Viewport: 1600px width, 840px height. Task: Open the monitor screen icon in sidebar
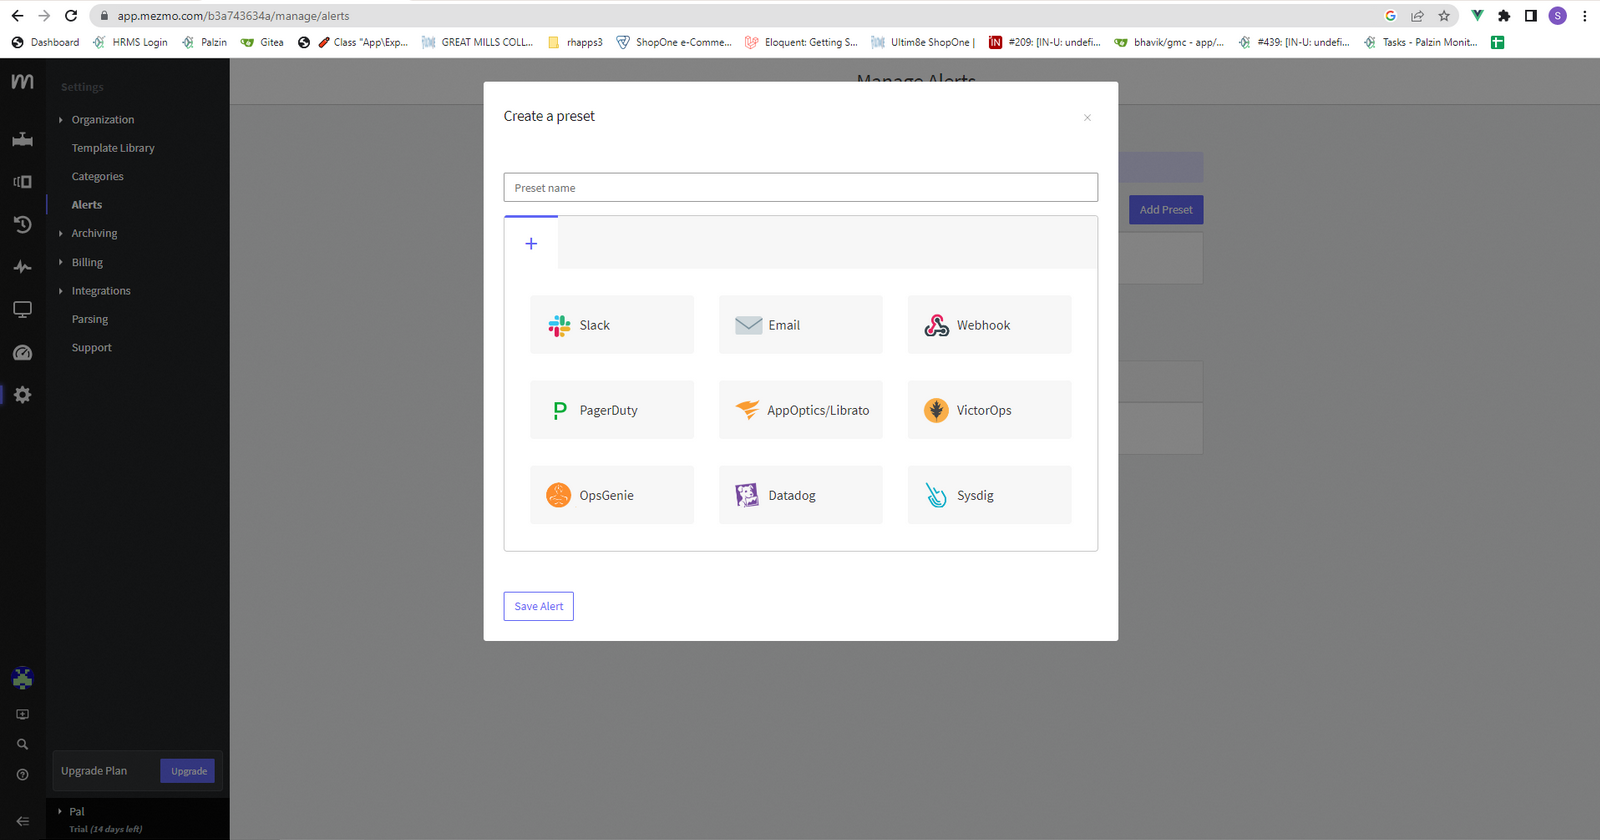click(x=22, y=310)
